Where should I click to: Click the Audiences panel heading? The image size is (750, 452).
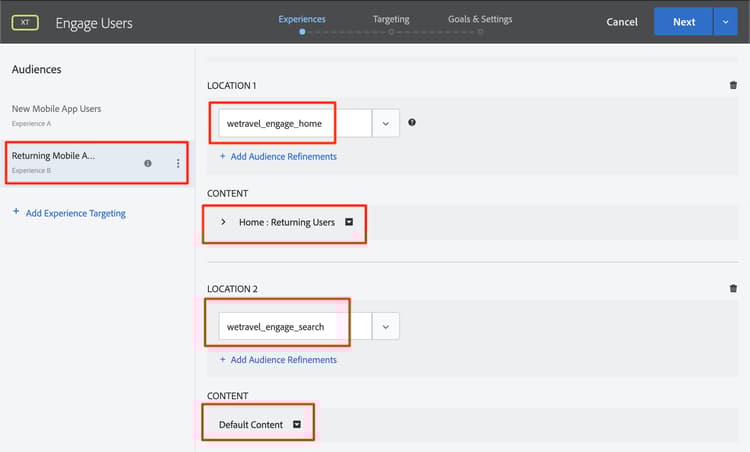[36, 69]
